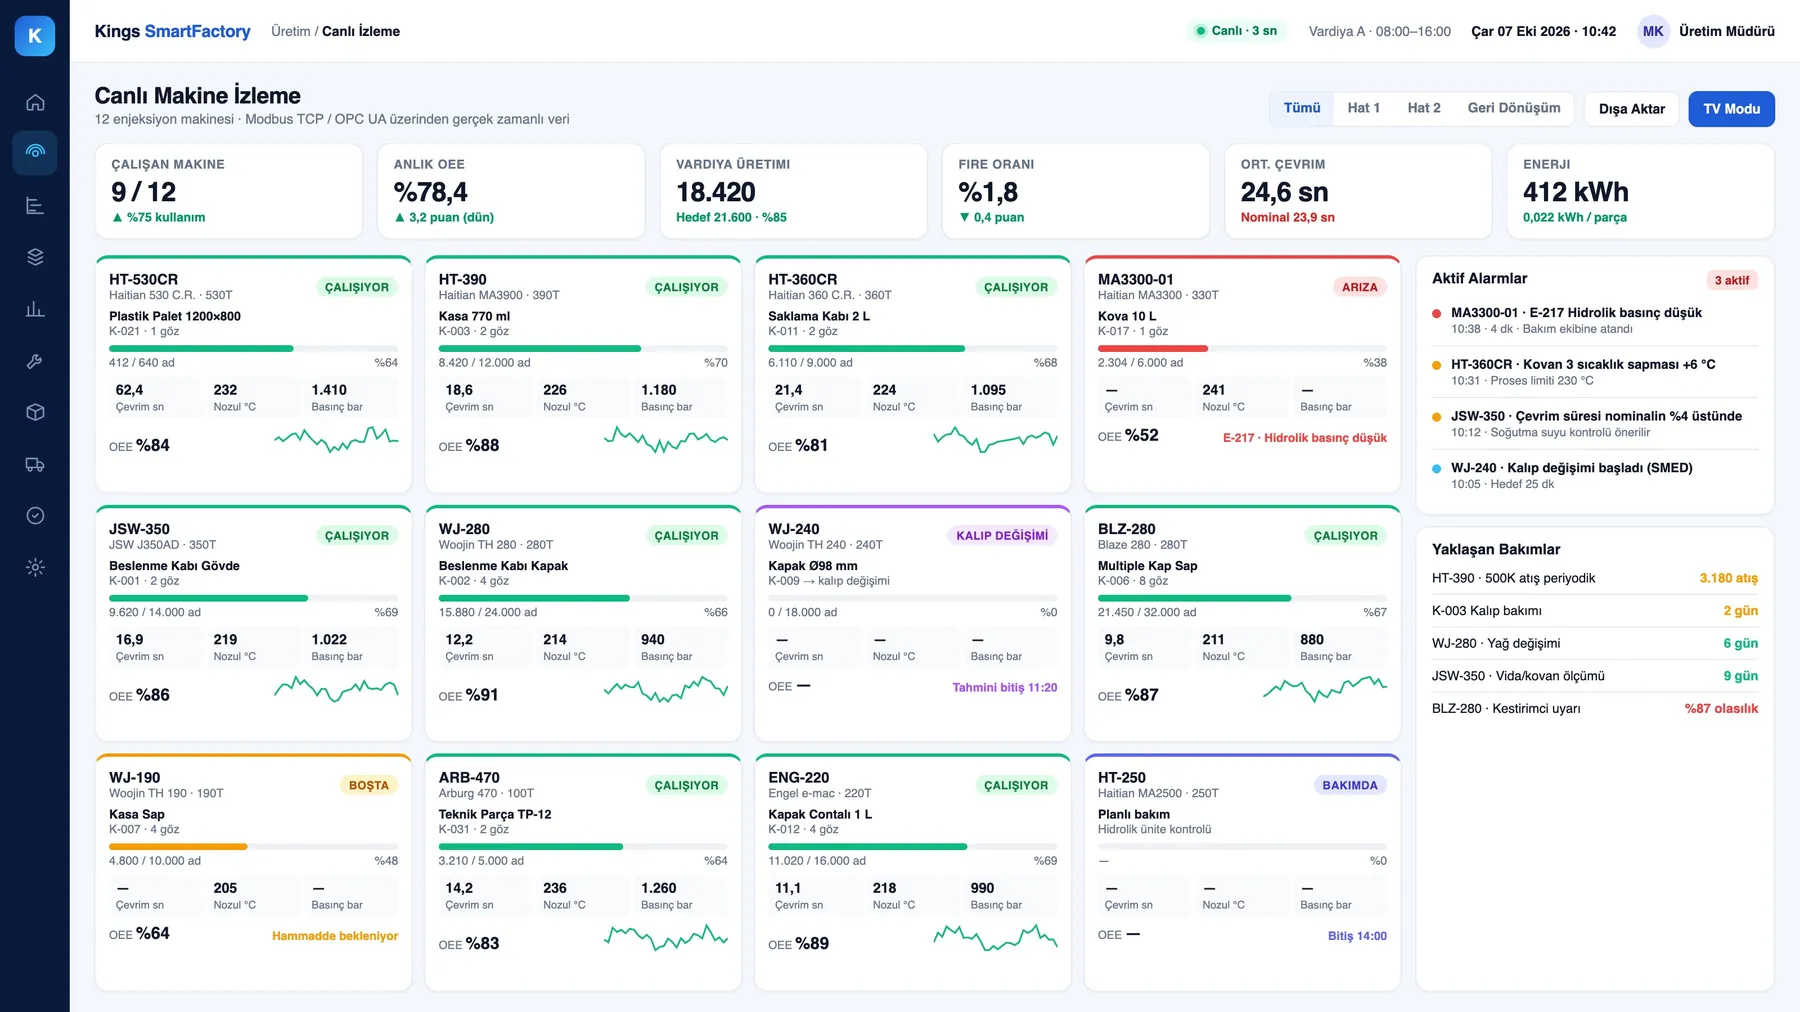Image resolution: width=1800 pixels, height=1012 pixels.
Task: Click the ARIZA badge on MA3300-01
Action: tap(1359, 287)
